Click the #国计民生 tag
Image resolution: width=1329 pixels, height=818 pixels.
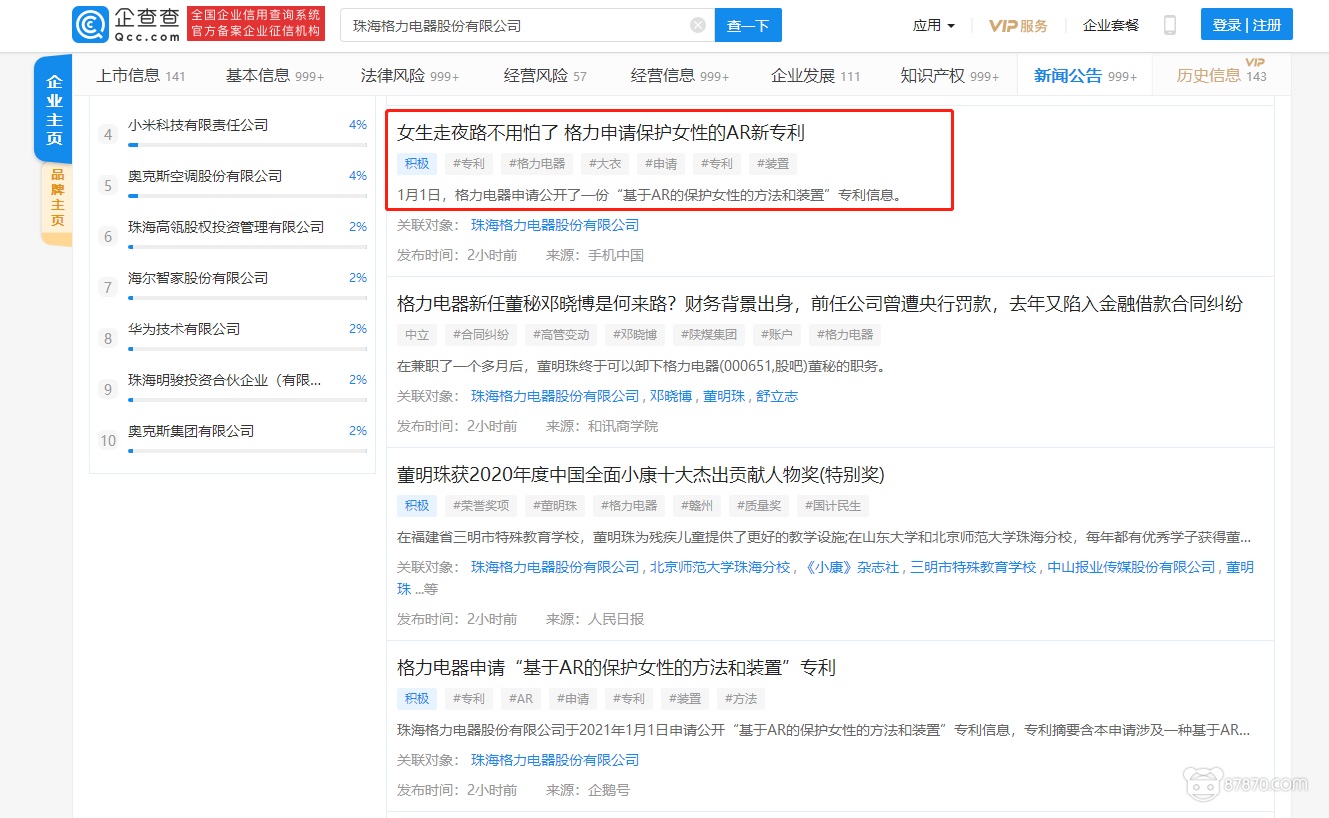(833, 505)
